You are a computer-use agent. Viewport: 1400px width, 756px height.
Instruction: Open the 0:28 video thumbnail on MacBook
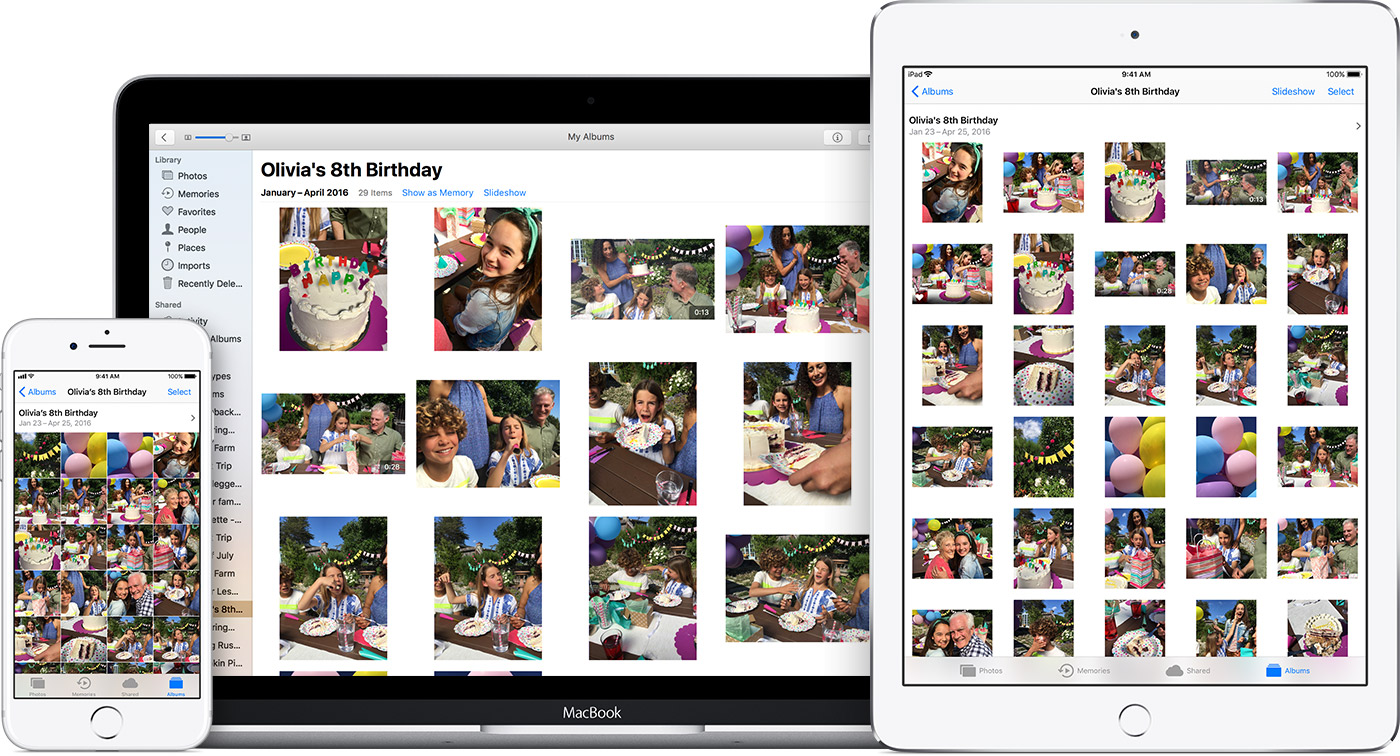click(x=333, y=433)
